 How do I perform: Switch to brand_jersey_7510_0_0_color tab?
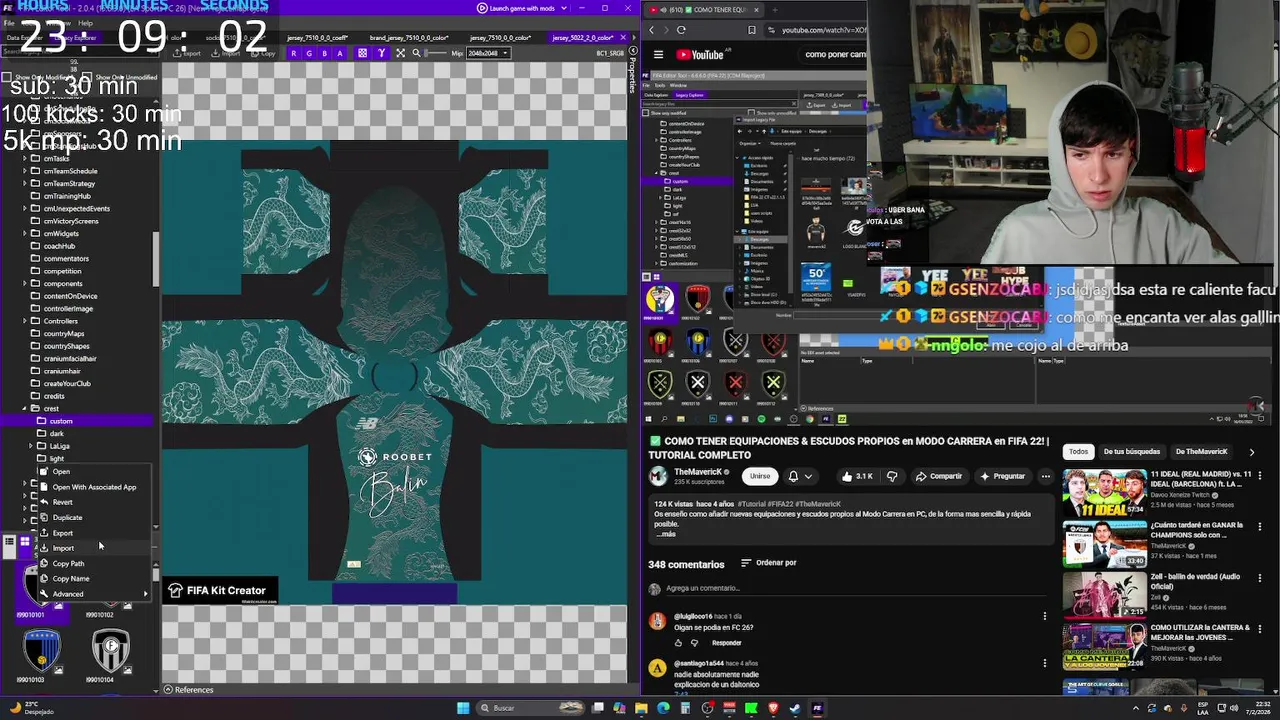point(409,38)
